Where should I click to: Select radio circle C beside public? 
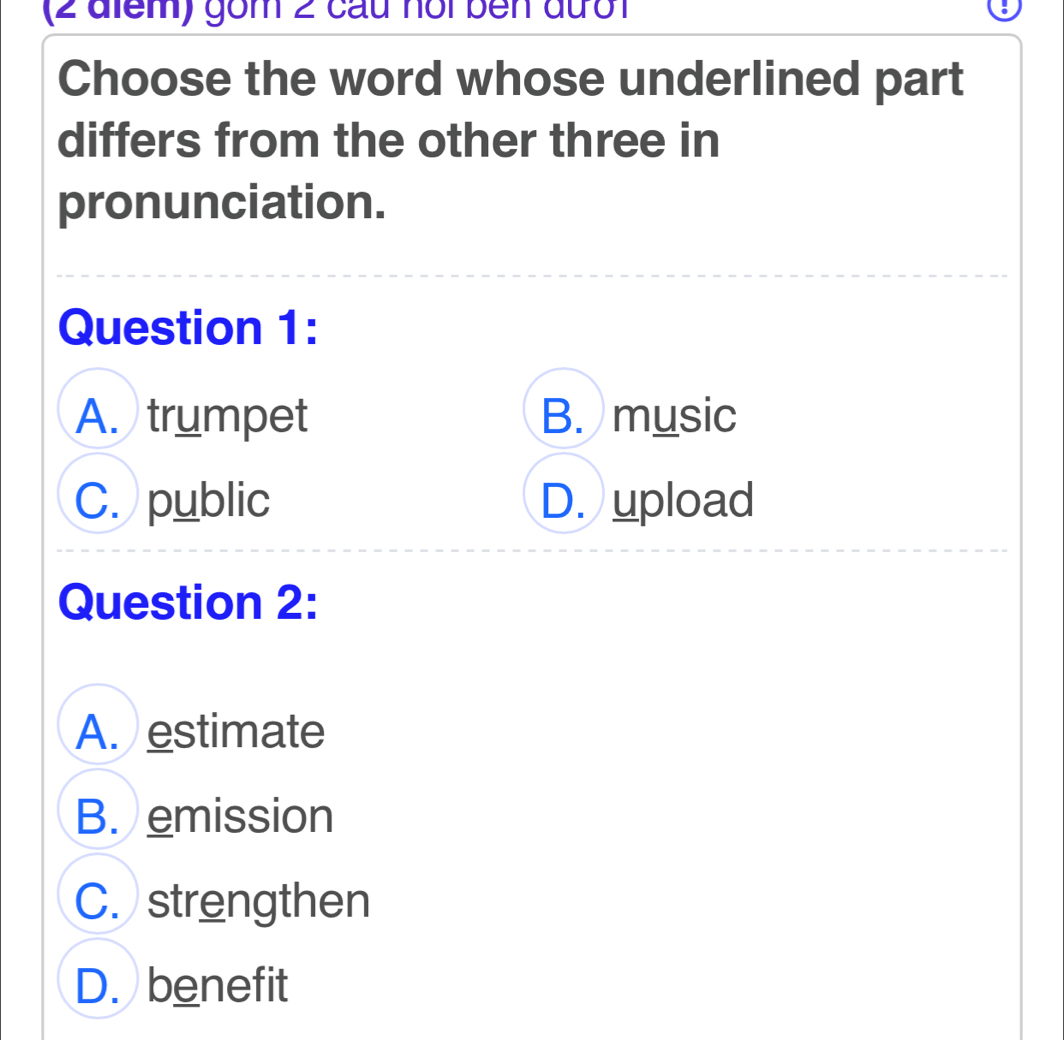coord(97,501)
